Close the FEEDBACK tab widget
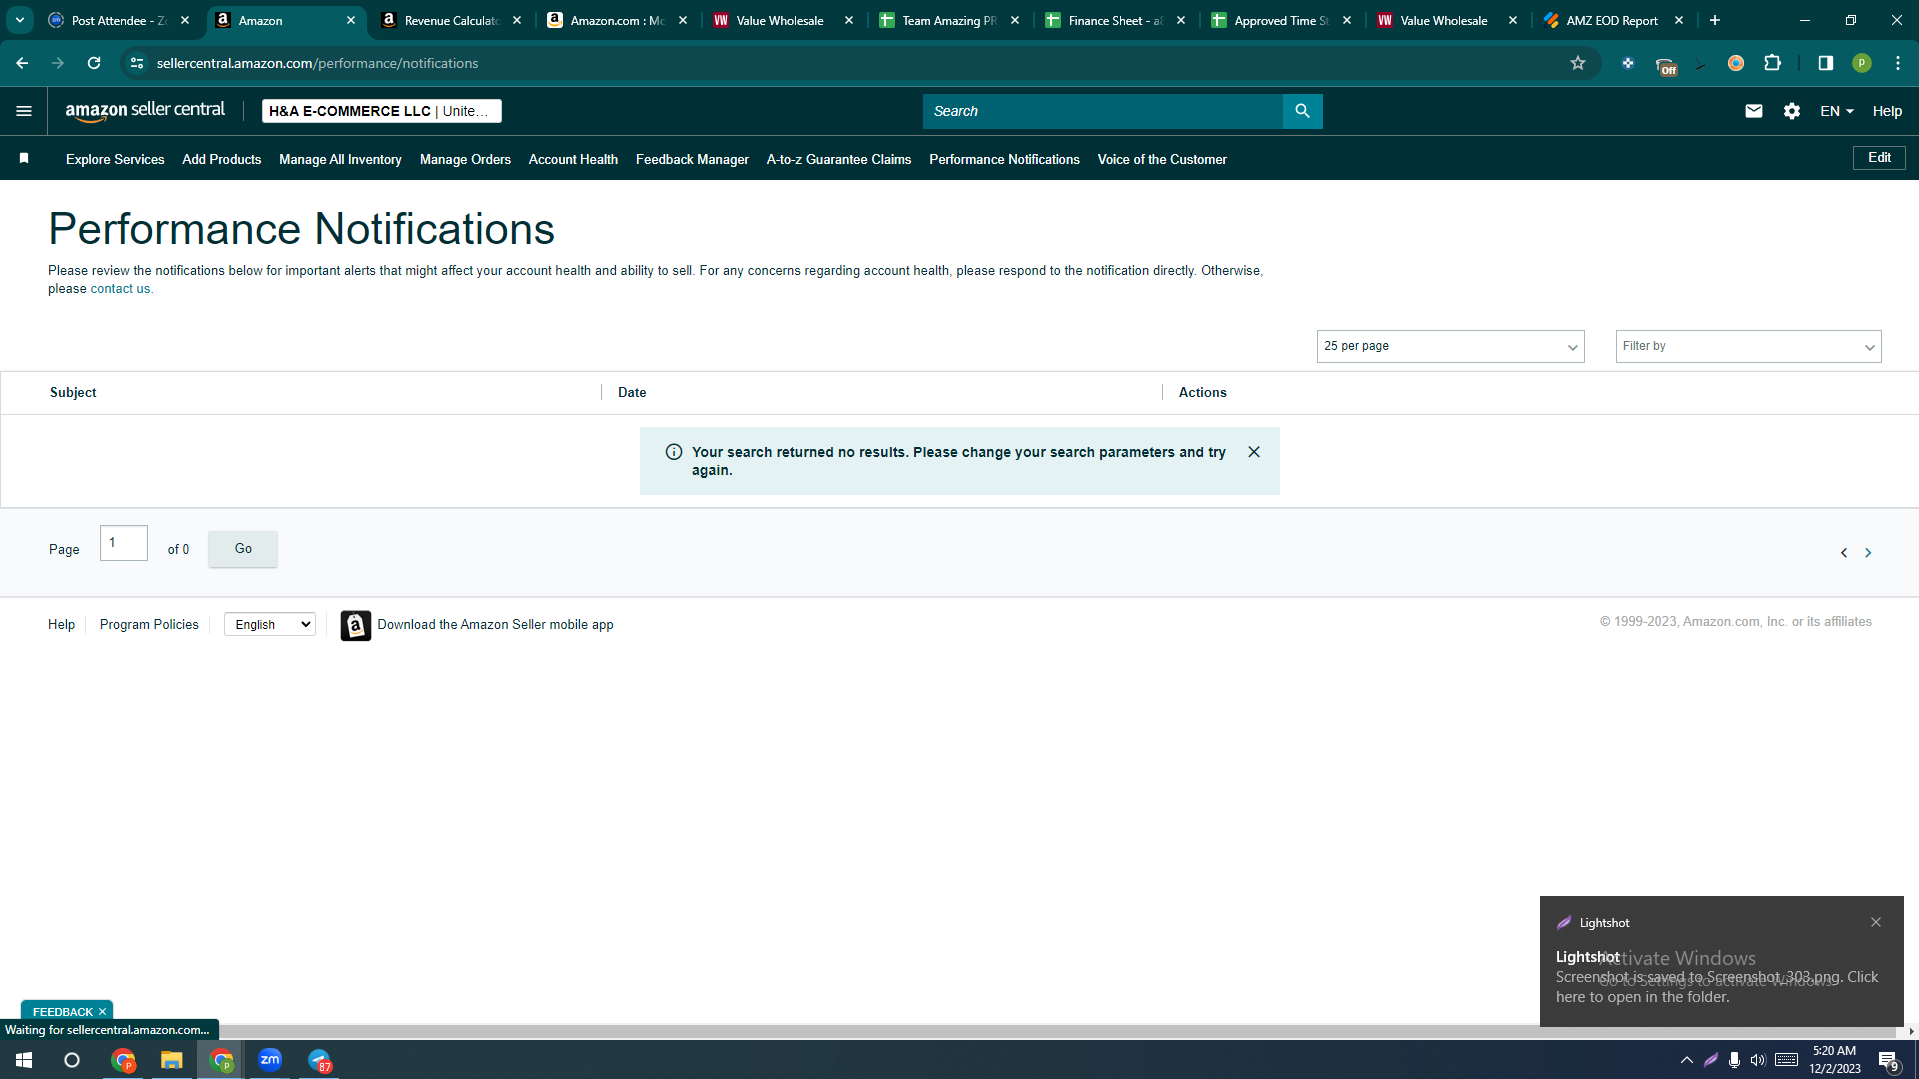1919x1079 pixels. pos(102,1012)
